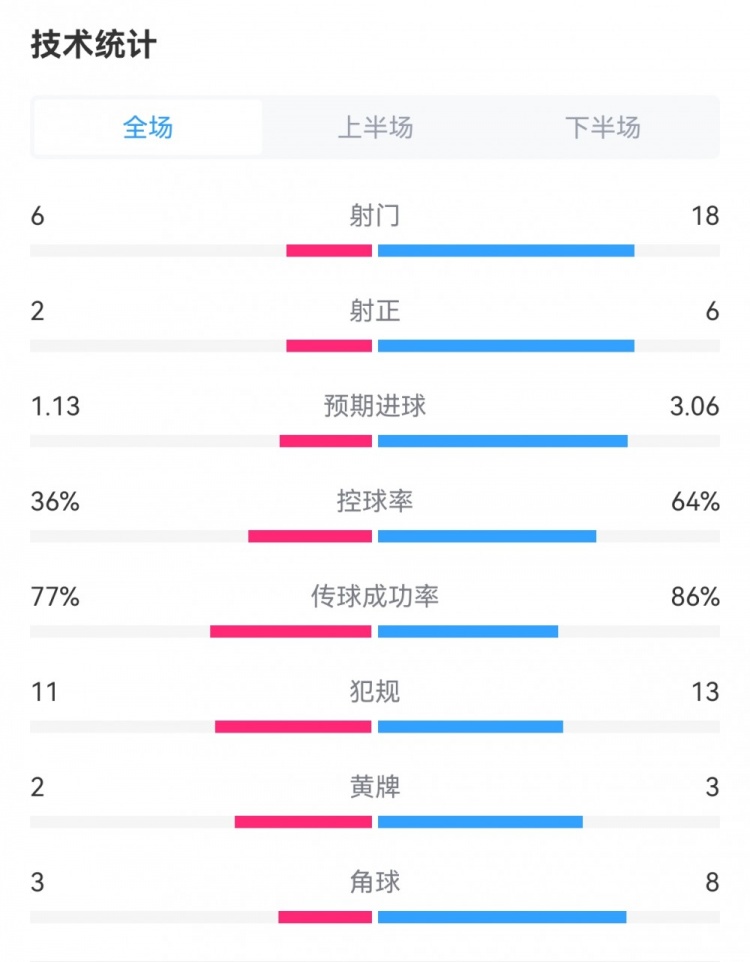The image size is (750, 962).
Task: Open the 上半场 tab
Action: 375,127
